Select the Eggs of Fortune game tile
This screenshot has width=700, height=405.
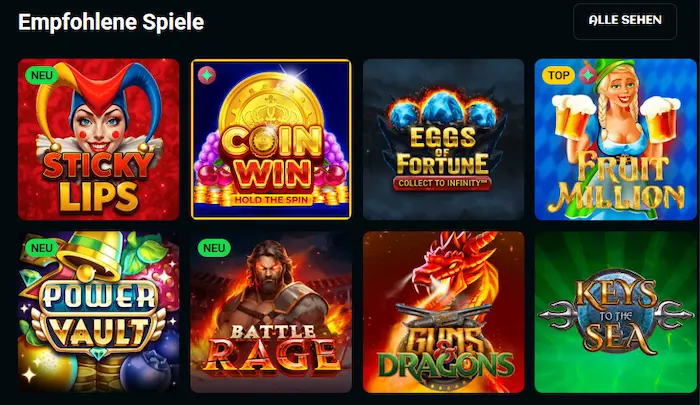443,139
